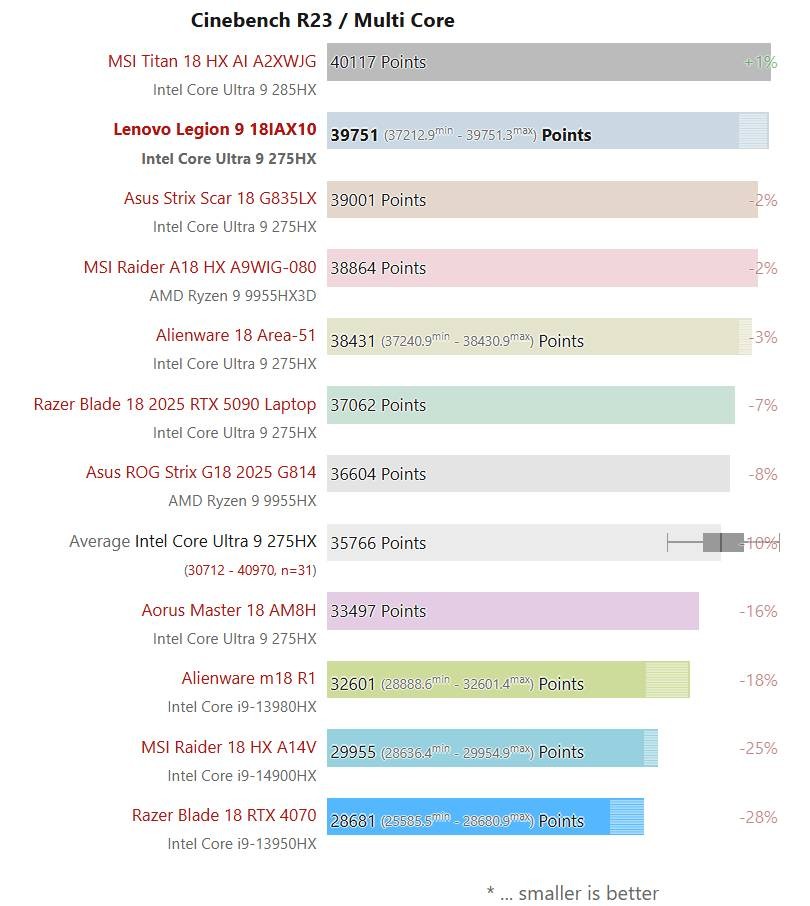Open Asus ROG Strix G18 2025 G814 link
Screen dimensions: 810x906
click(201, 472)
